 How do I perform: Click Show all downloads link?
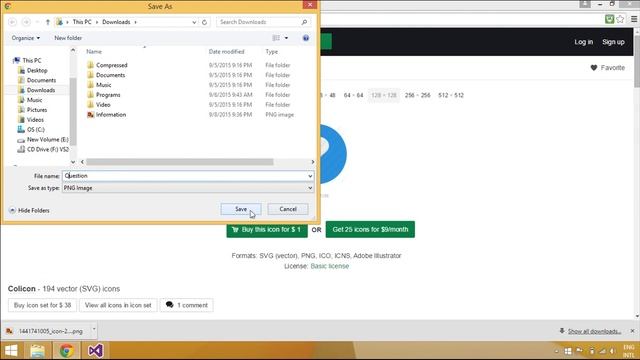click(594, 331)
